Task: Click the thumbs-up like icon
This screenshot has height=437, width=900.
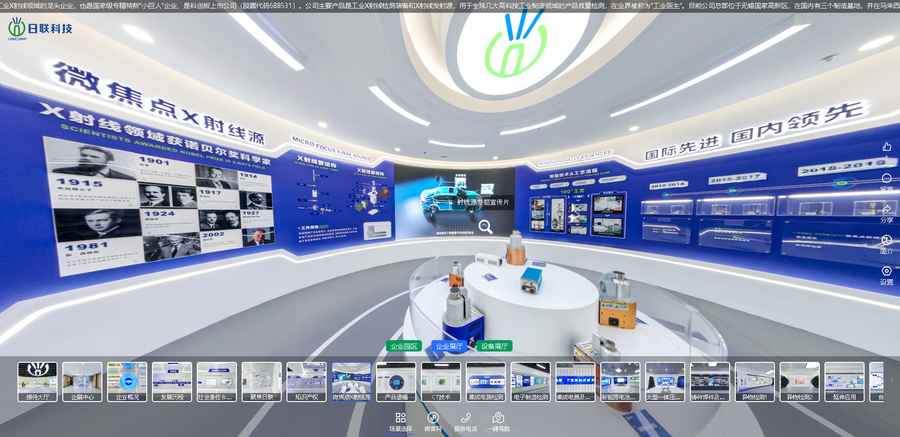Action: 887,146
